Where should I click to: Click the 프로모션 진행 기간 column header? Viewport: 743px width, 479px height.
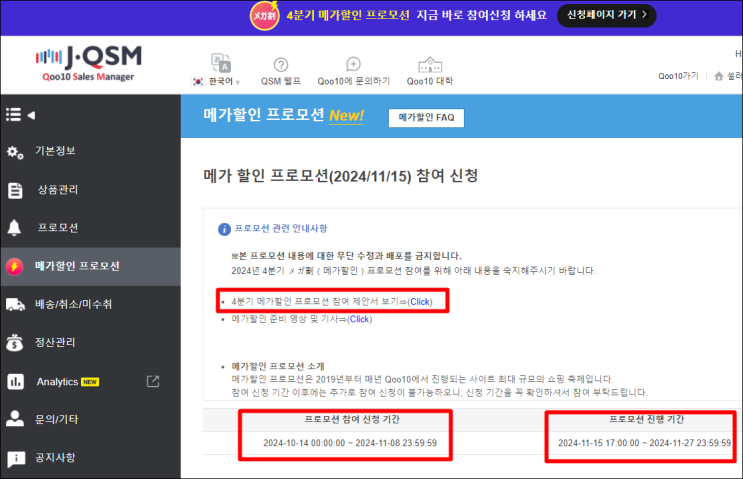point(646,419)
